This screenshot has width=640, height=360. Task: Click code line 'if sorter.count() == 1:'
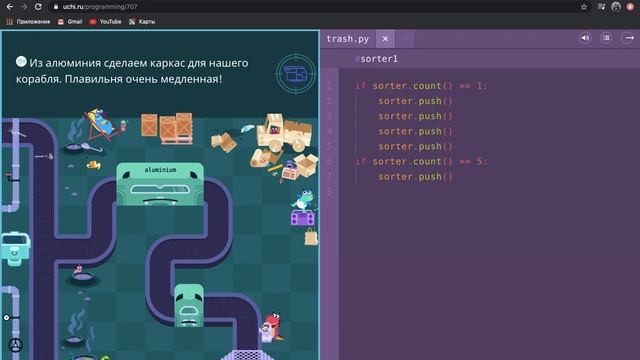coord(421,86)
